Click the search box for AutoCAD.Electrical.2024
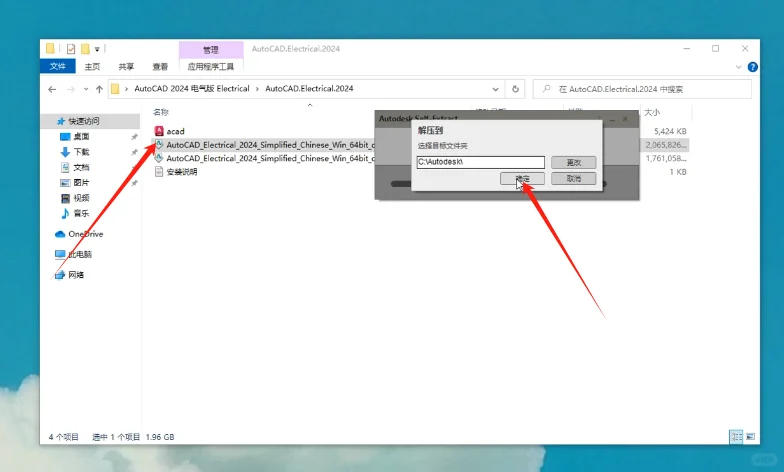The height and width of the screenshot is (472, 784). [642, 89]
